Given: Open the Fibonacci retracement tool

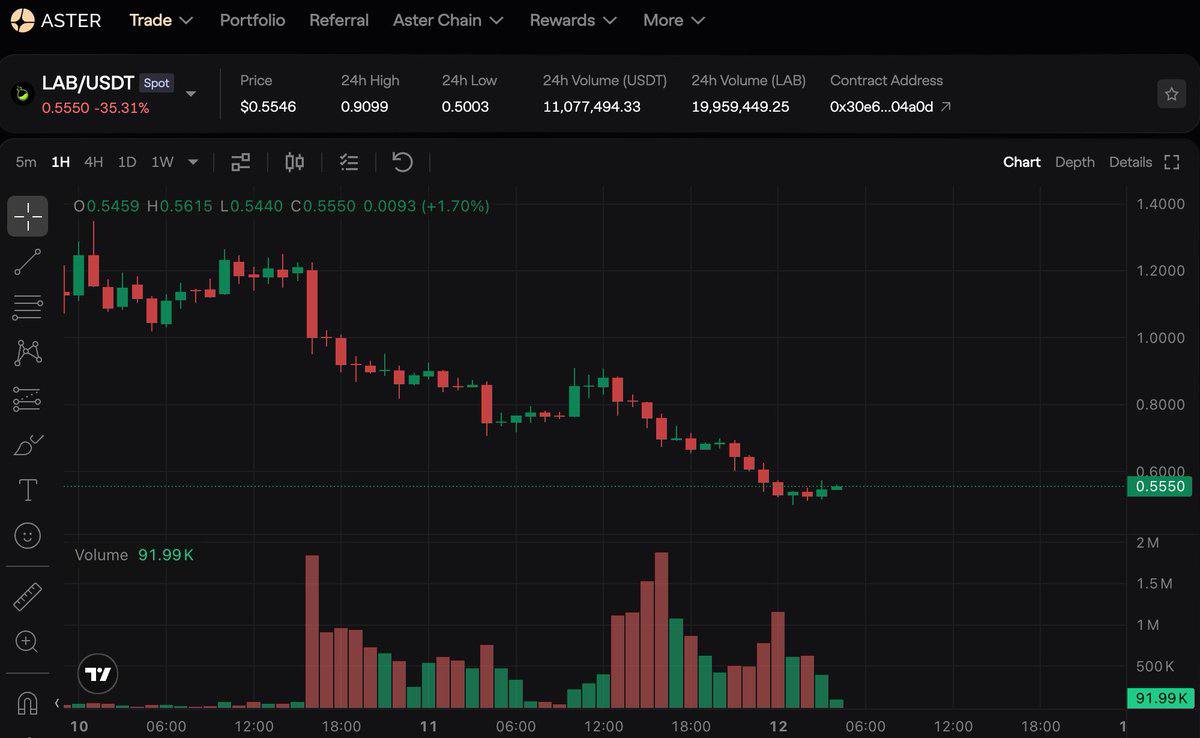Looking at the screenshot, I should pyautogui.click(x=28, y=307).
